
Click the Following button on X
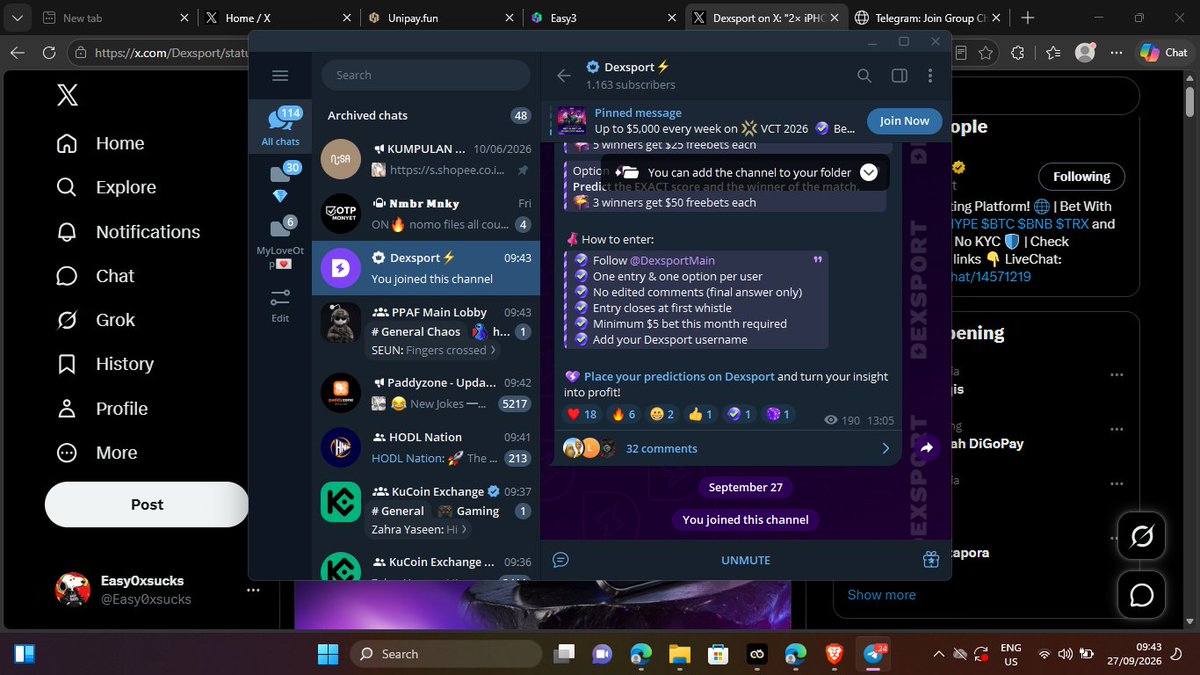pyautogui.click(x=1081, y=177)
